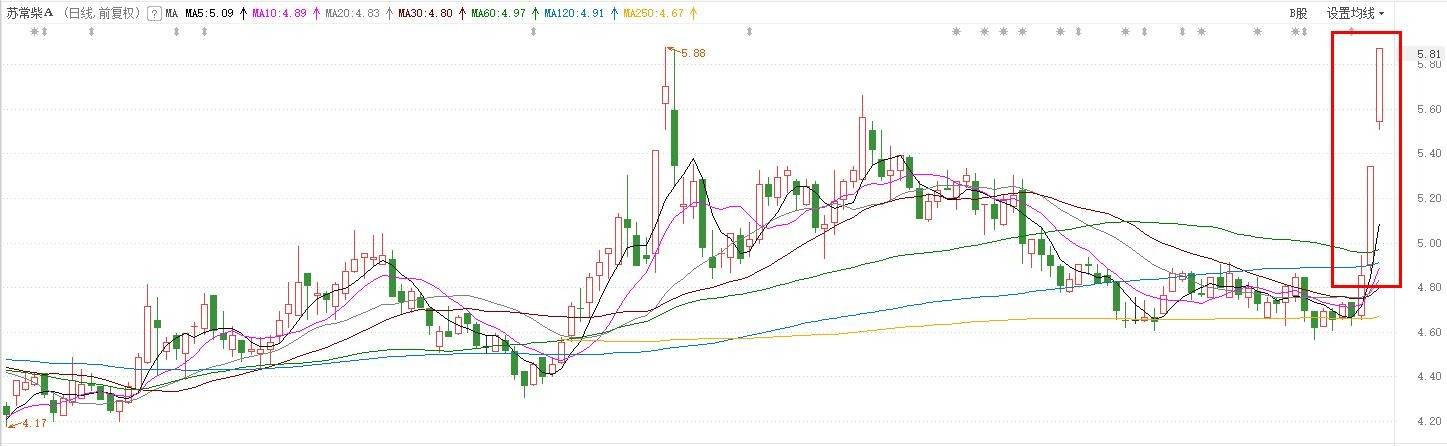Click the question mark help icon
The image size is (1447, 446).
point(153,14)
